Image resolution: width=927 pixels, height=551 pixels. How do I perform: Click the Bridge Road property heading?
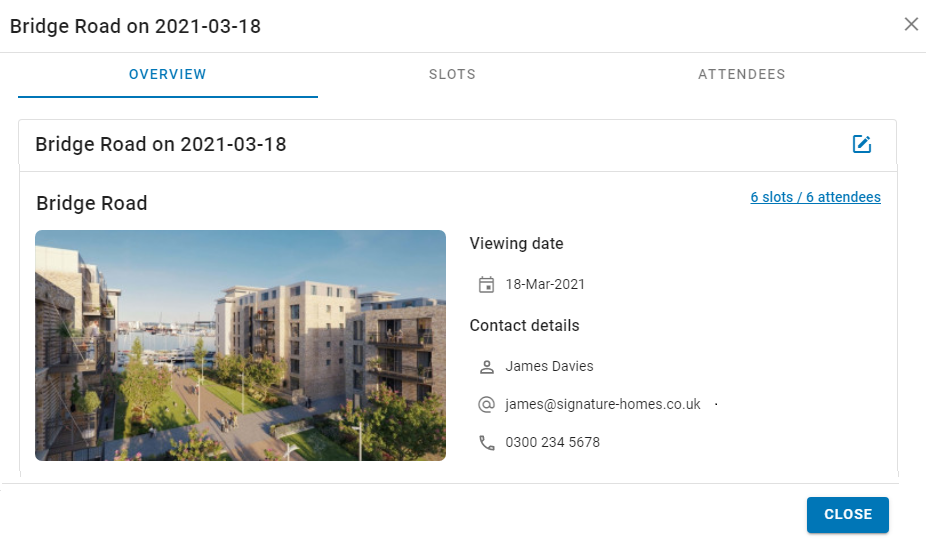(x=92, y=203)
